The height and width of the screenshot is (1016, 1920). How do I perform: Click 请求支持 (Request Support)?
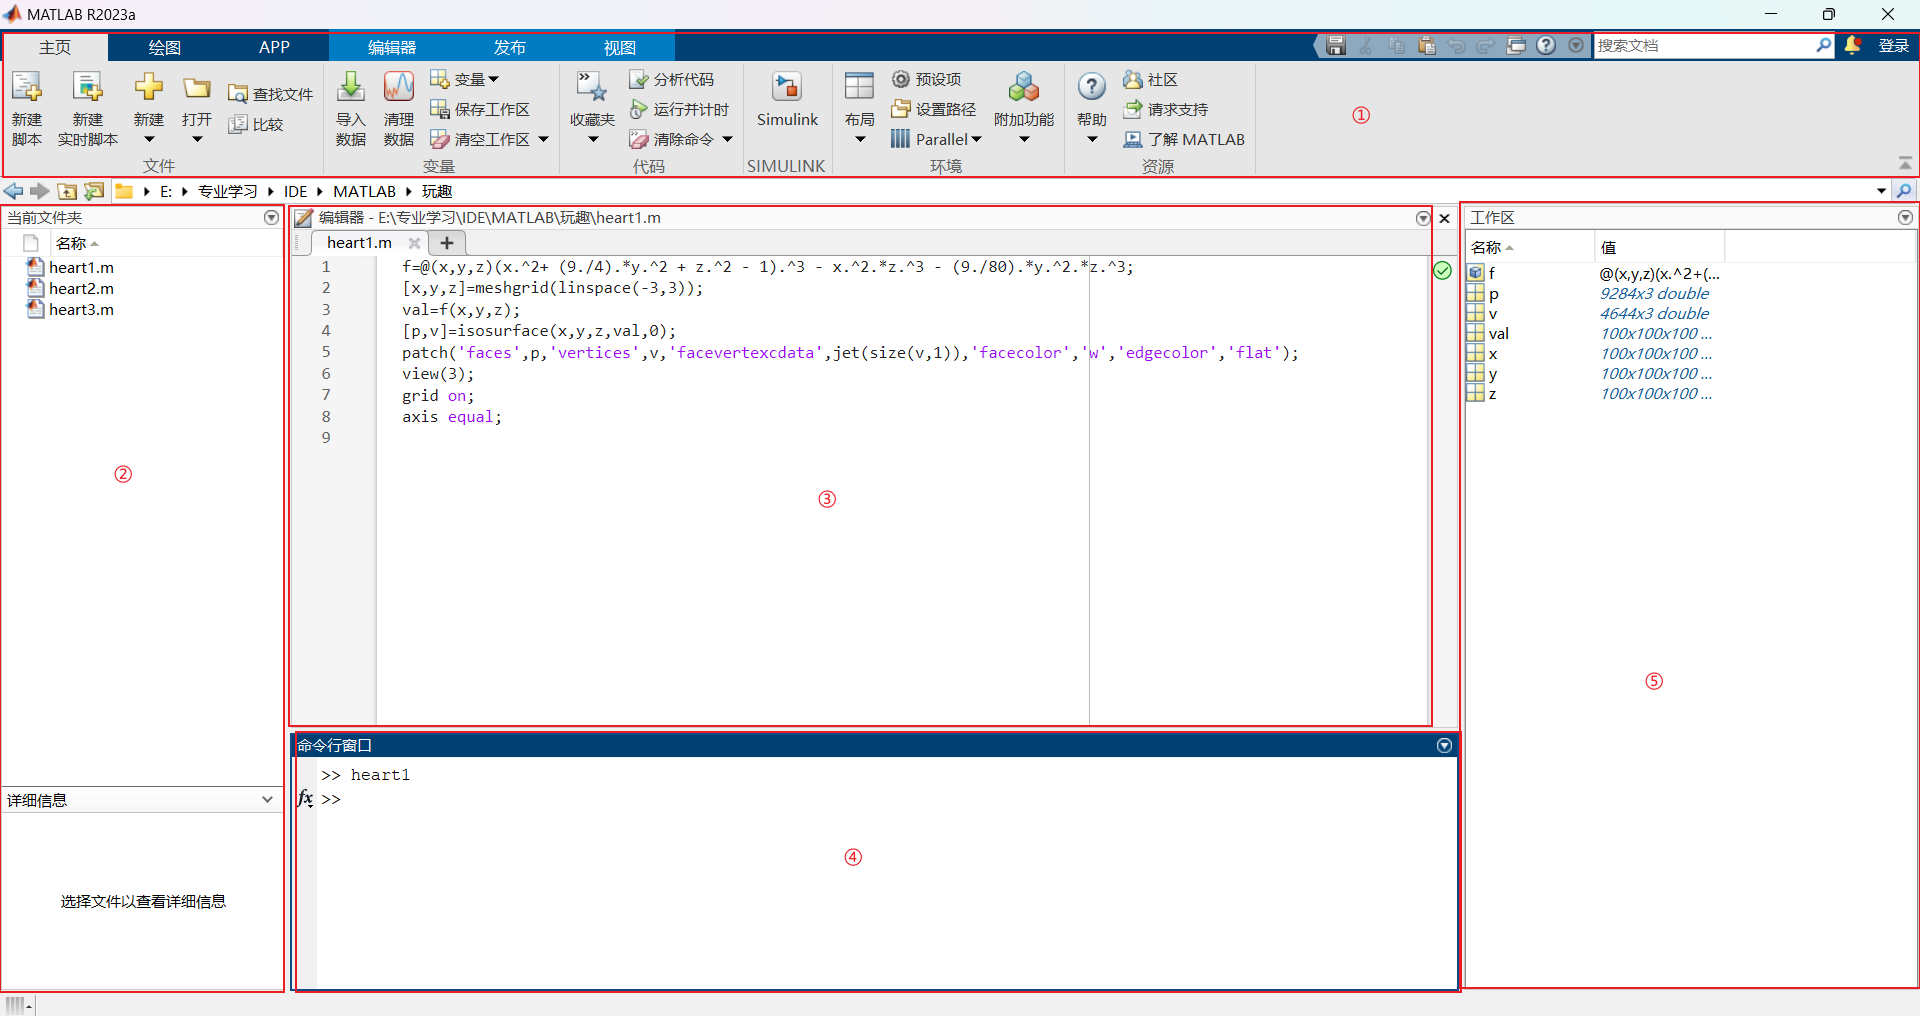click(1165, 109)
